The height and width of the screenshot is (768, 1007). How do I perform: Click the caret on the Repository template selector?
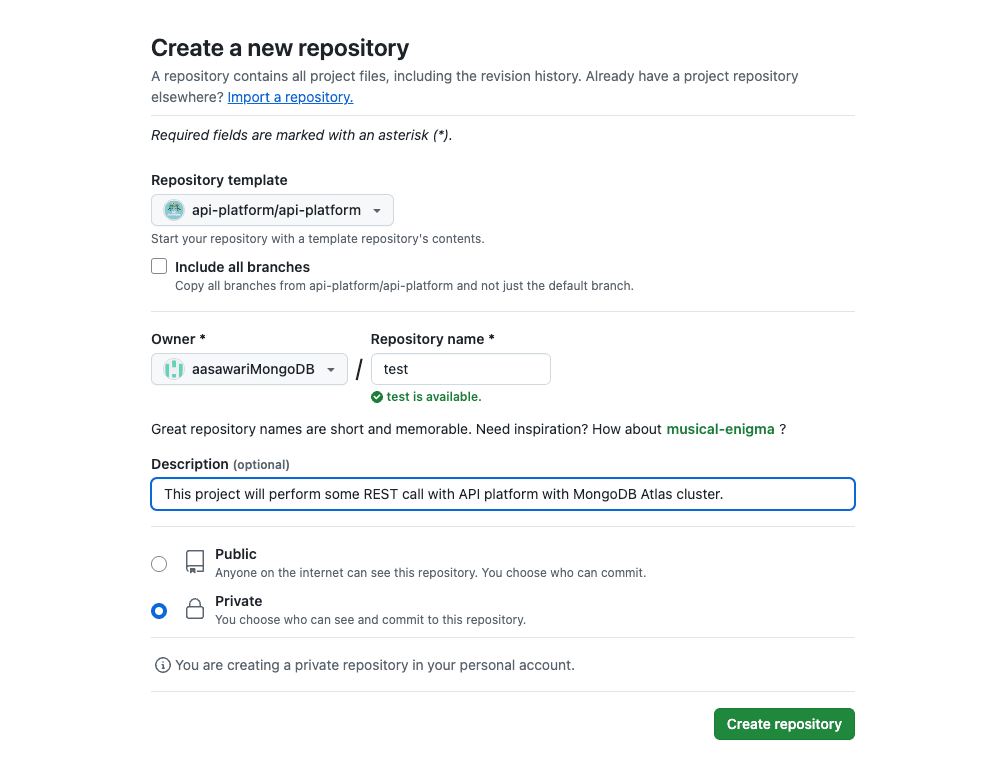point(378,210)
